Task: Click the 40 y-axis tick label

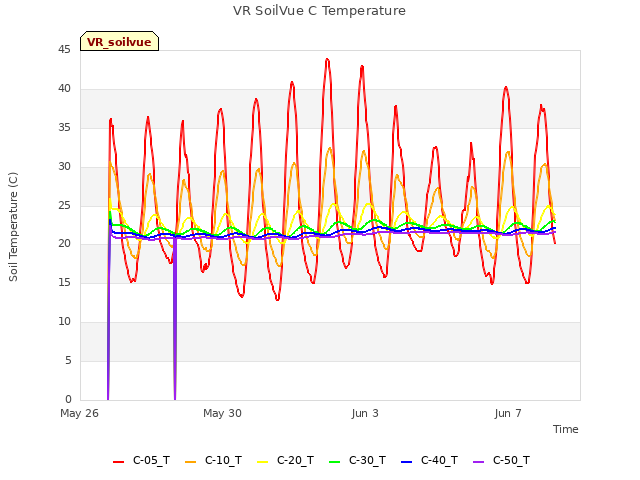Action: (64, 89)
